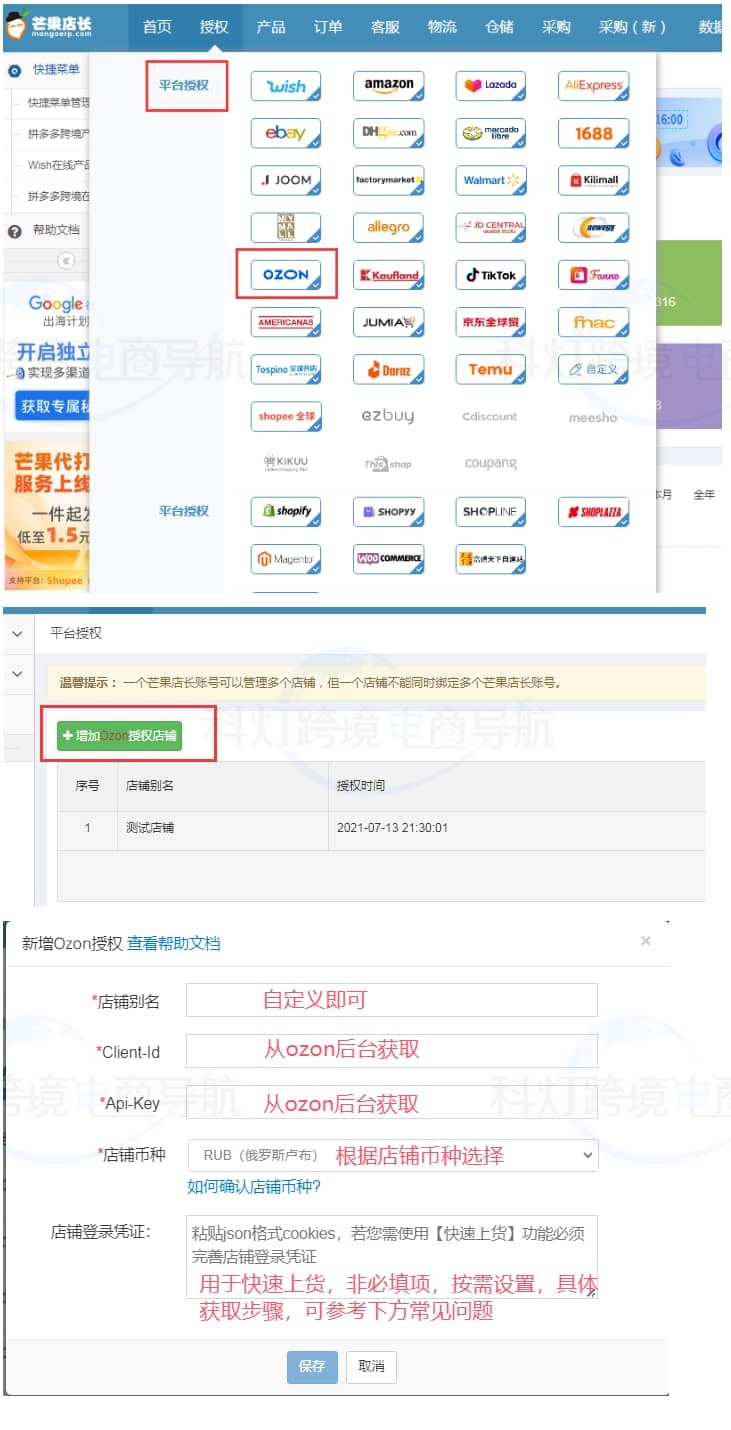This screenshot has height=1430, width=731.
Task: Click the Tospino platform logo
Action: (286, 369)
